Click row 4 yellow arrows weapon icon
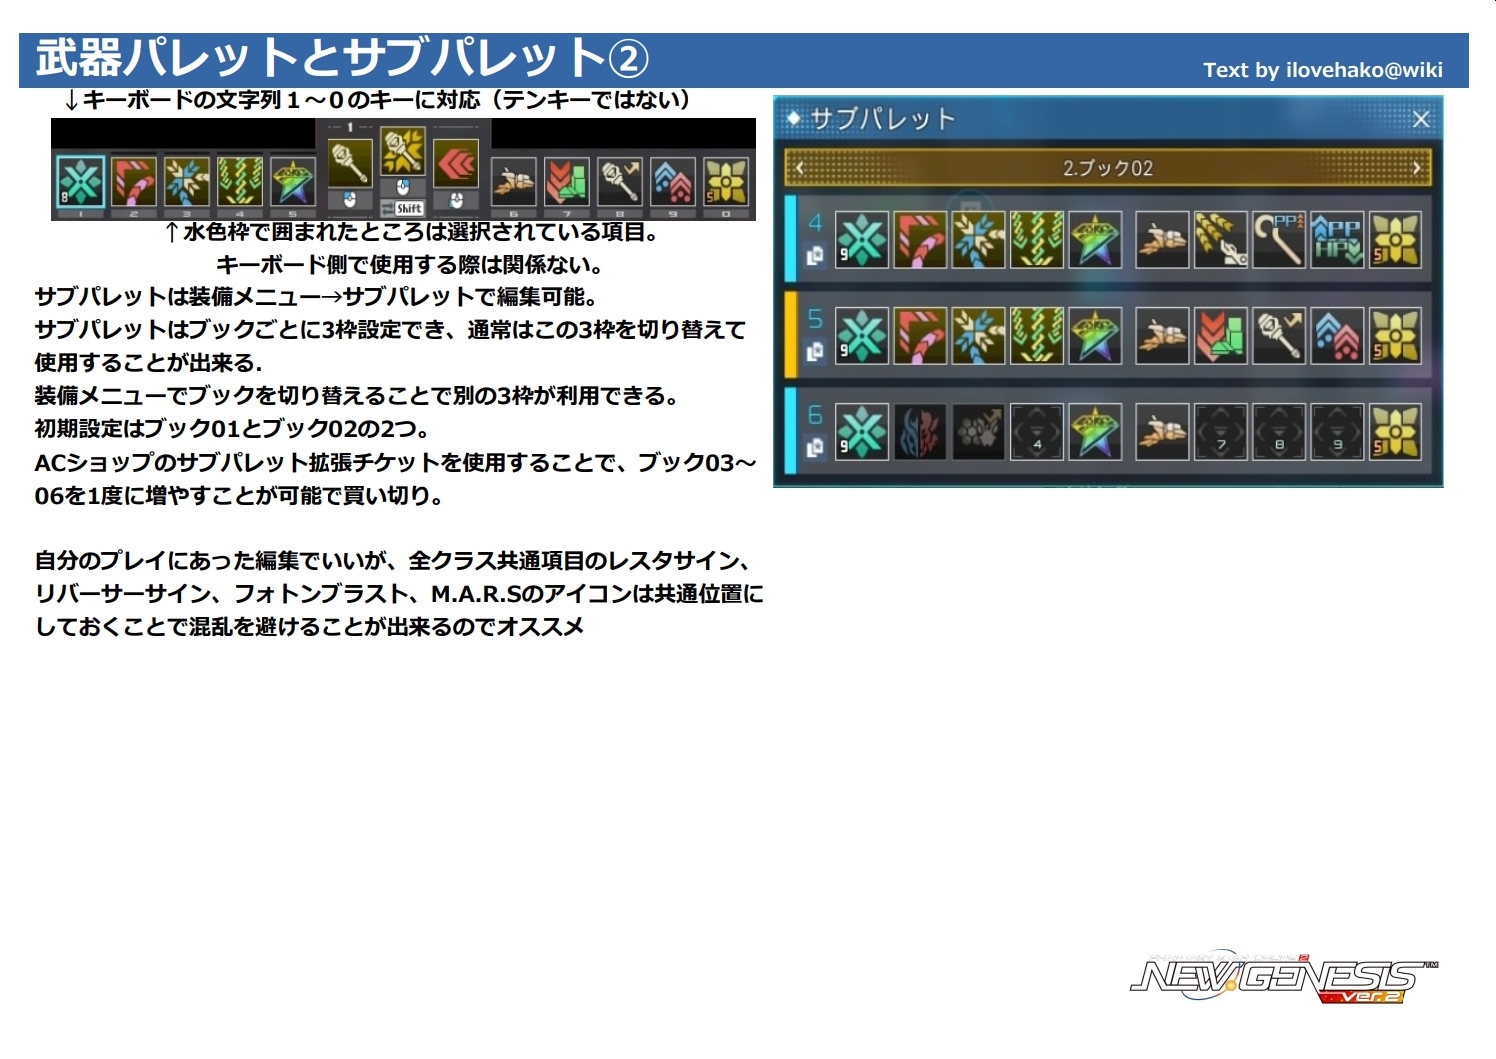Image resolution: width=1496 pixels, height=1059 pixels. 1220,240
